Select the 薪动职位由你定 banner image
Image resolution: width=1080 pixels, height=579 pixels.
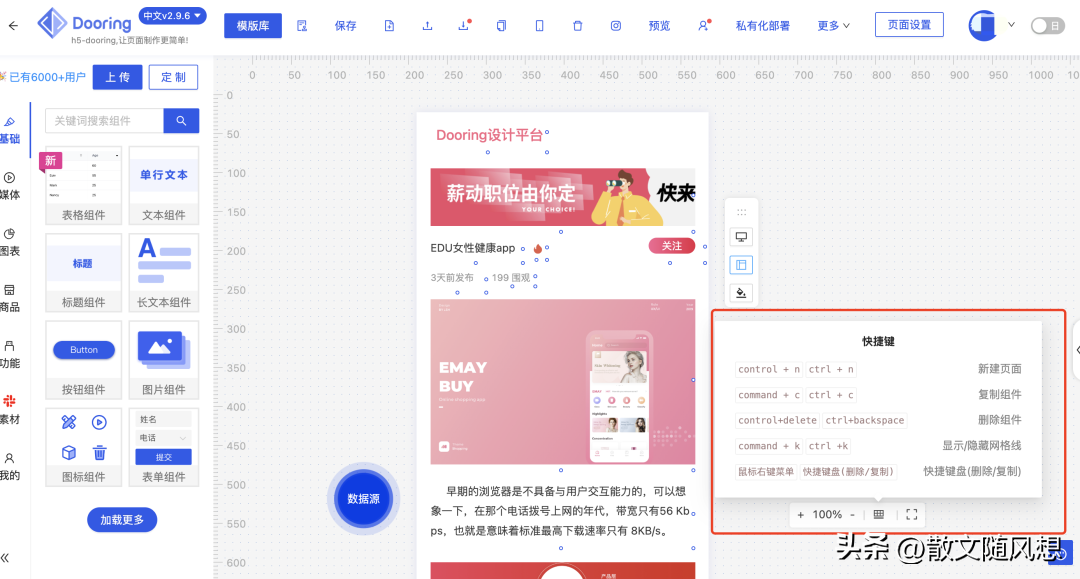click(x=563, y=197)
